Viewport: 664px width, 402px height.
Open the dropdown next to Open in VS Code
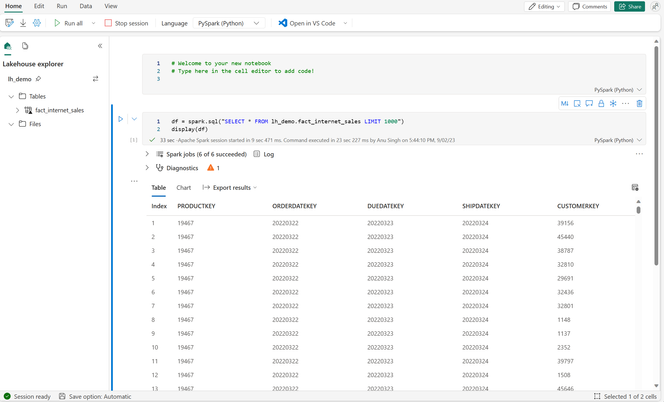coord(345,23)
